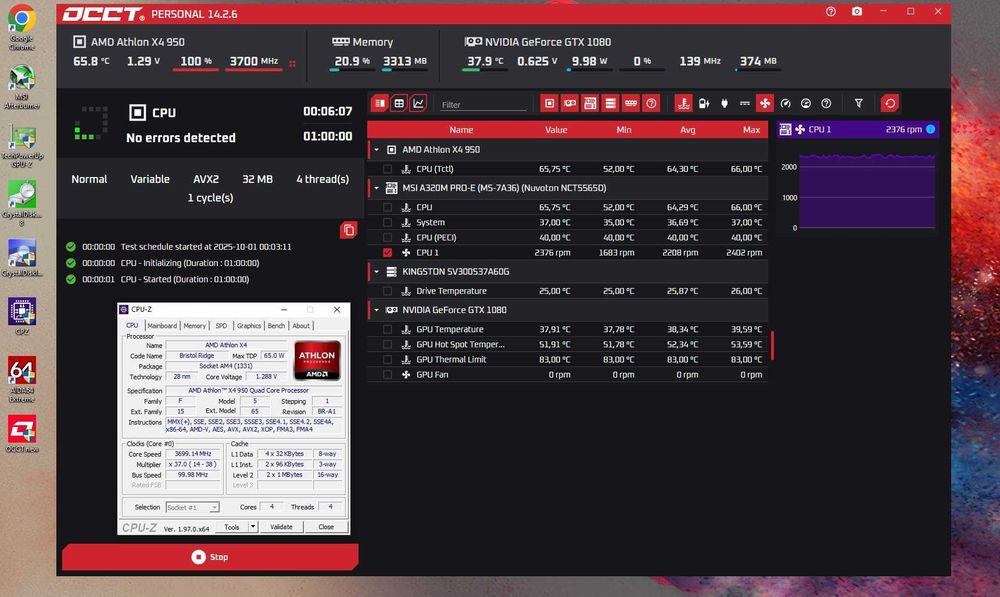Viewport: 1000px width, 597px height.
Task: Switch to CPU-Z About tab
Action: coord(301,325)
